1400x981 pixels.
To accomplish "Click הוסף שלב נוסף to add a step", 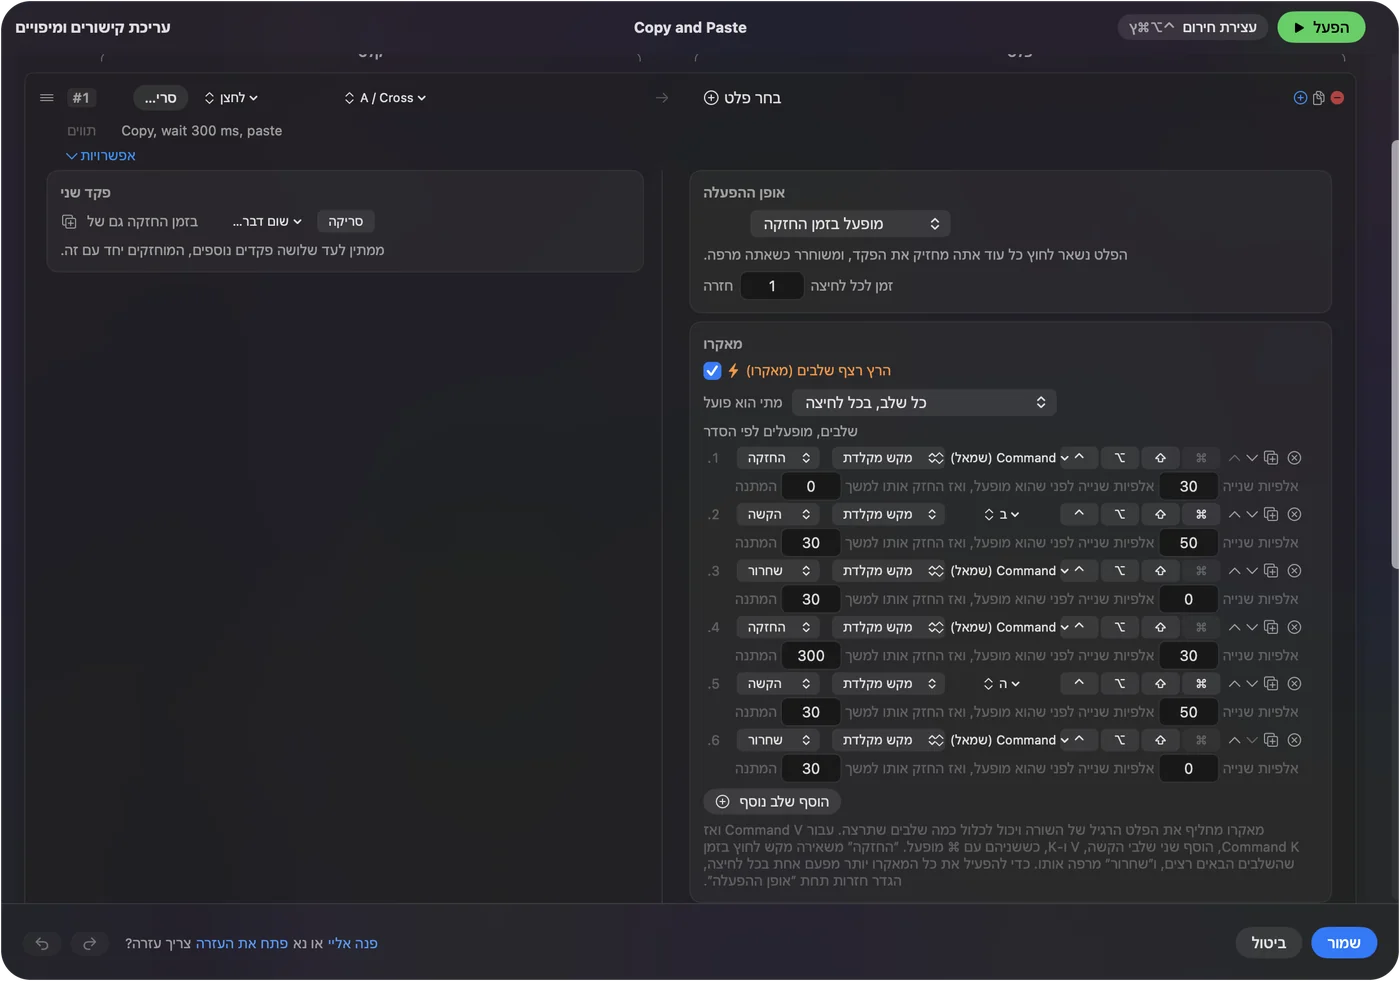I will (x=772, y=802).
